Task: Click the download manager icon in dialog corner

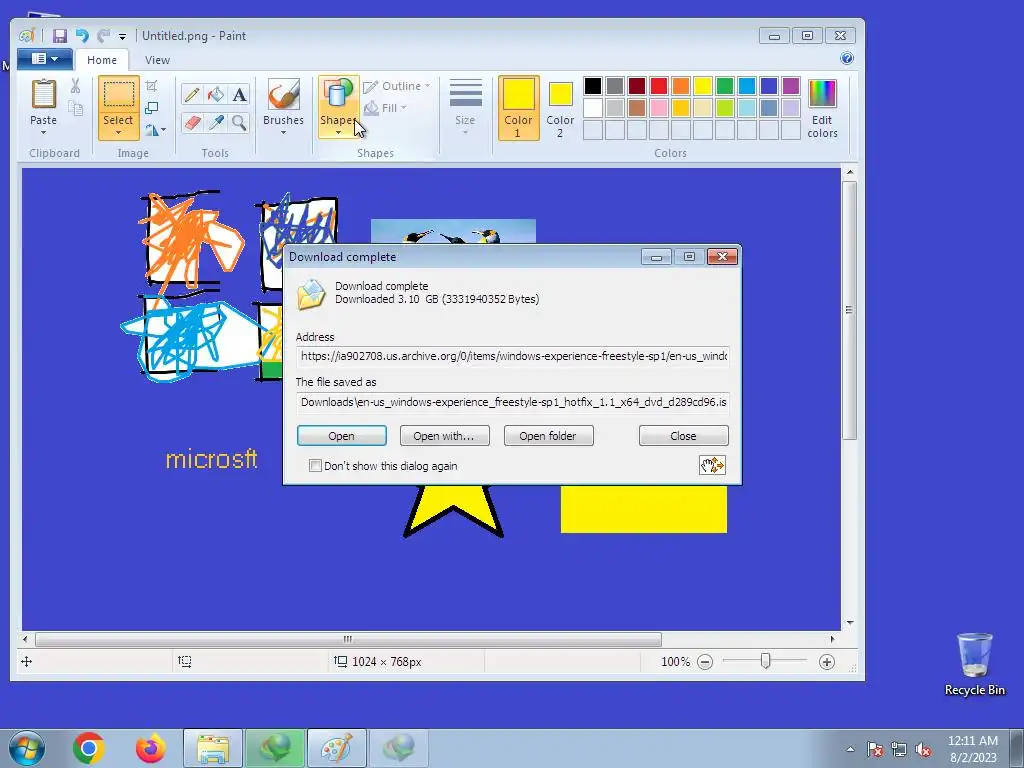Action: (x=712, y=465)
